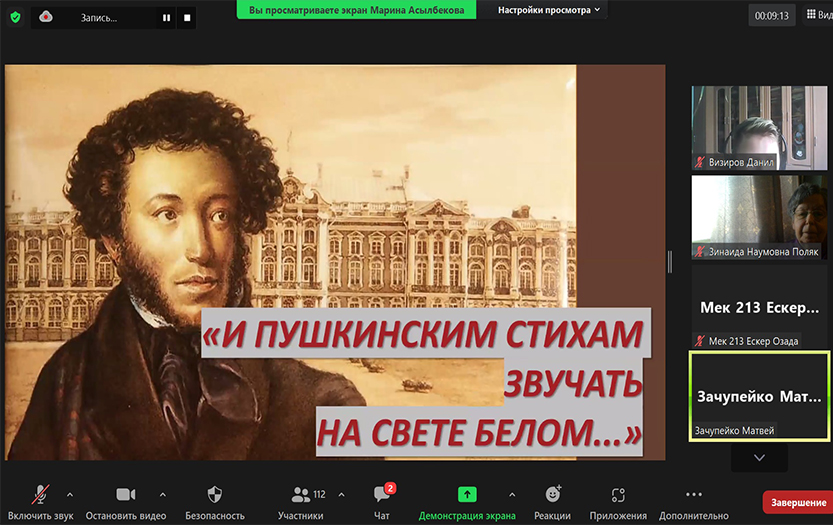
Task: Expand the arrow next to Участники
Action: click(x=341, y=494)
